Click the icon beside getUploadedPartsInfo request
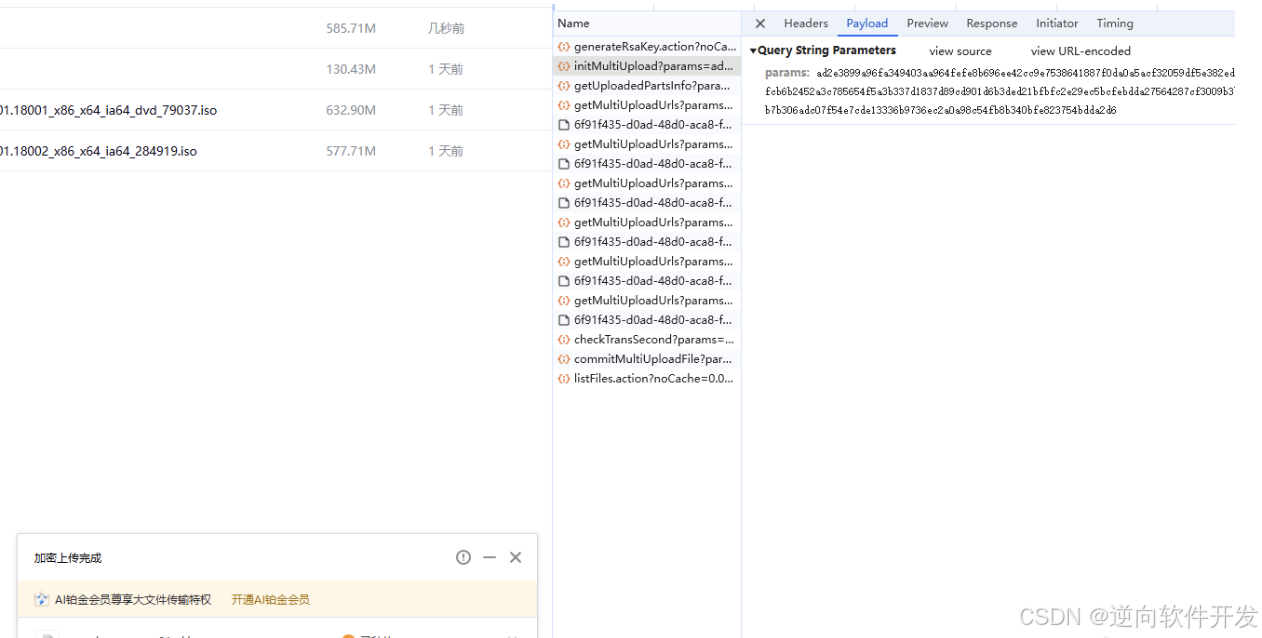This screenshot has width=1262, height=638. point(564,86)
